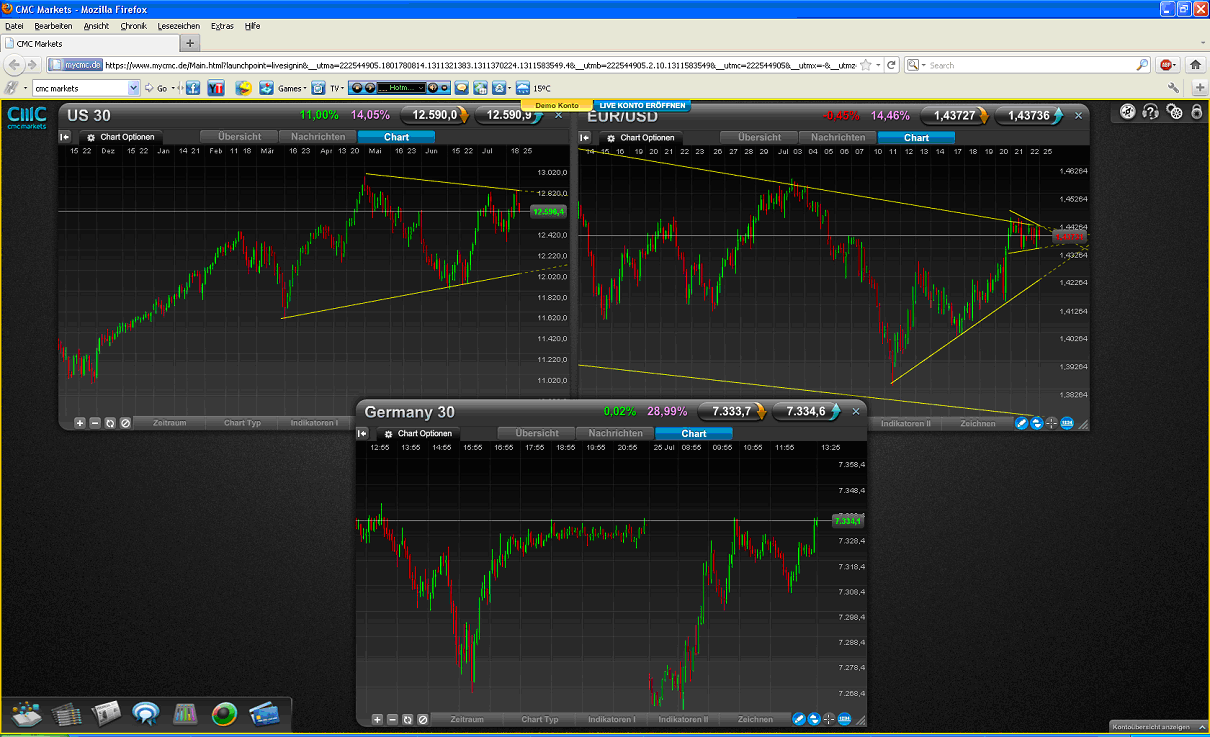Open the colored ring dock icon
Image resolution: width=1210 pixels, height=737 pixels.
click(224, 714)
